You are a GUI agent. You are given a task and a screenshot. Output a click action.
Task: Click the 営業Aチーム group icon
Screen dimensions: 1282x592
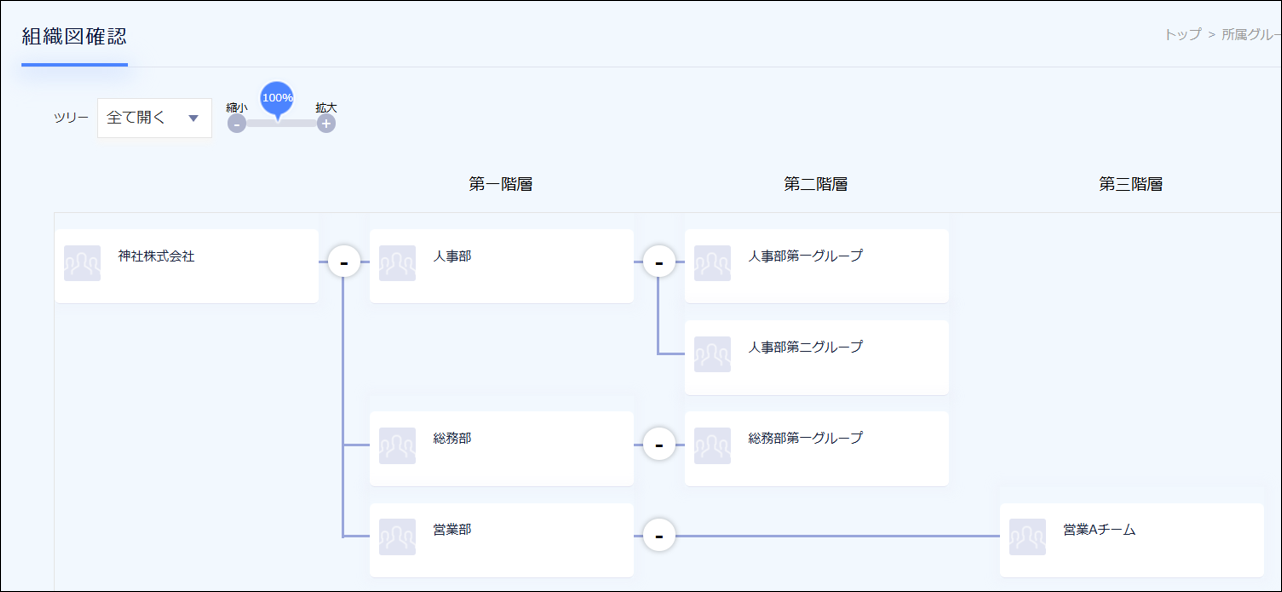pos(1027,536)
